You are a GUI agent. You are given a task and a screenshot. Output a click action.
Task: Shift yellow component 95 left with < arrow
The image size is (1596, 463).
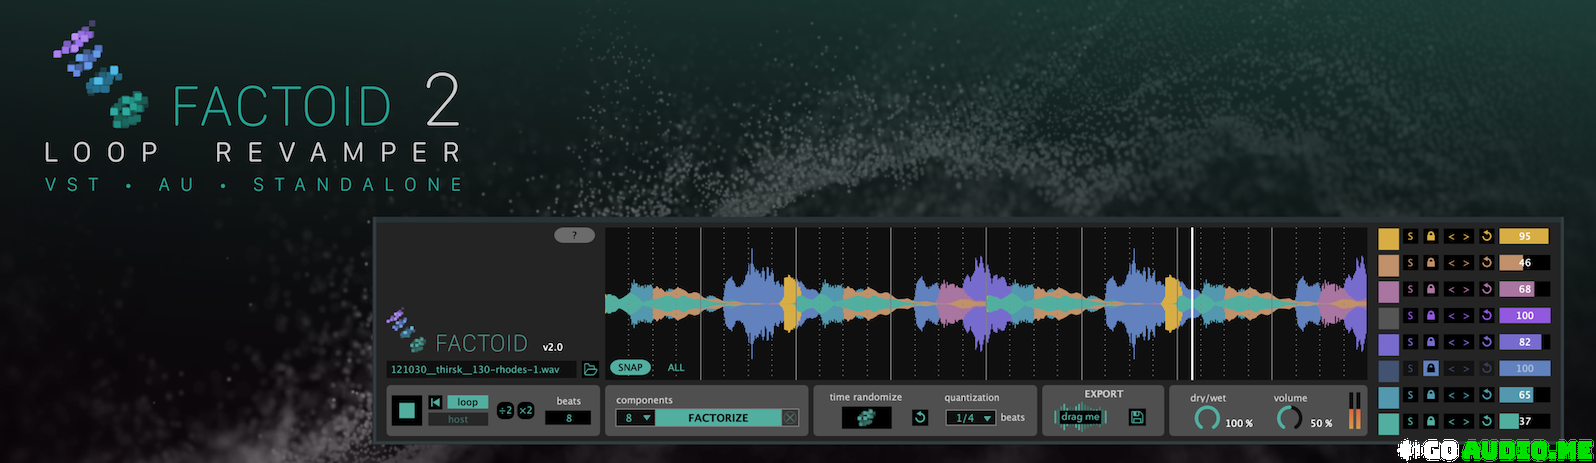(1452, 236)
